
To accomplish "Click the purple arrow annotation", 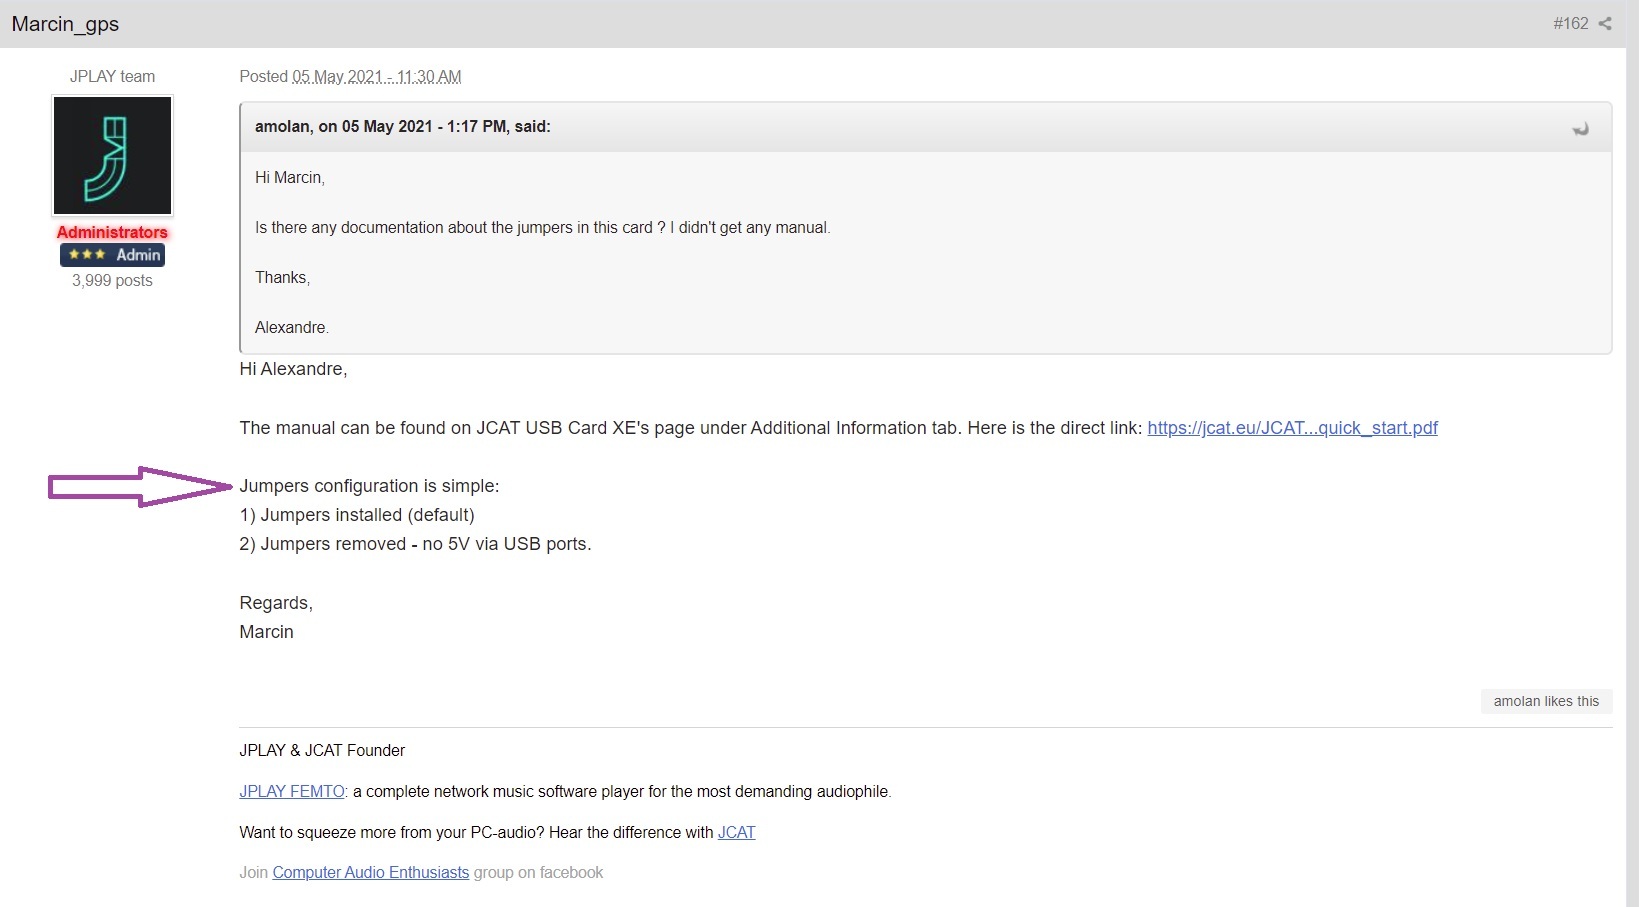I will pyautogui.click(x=140, y=487).
